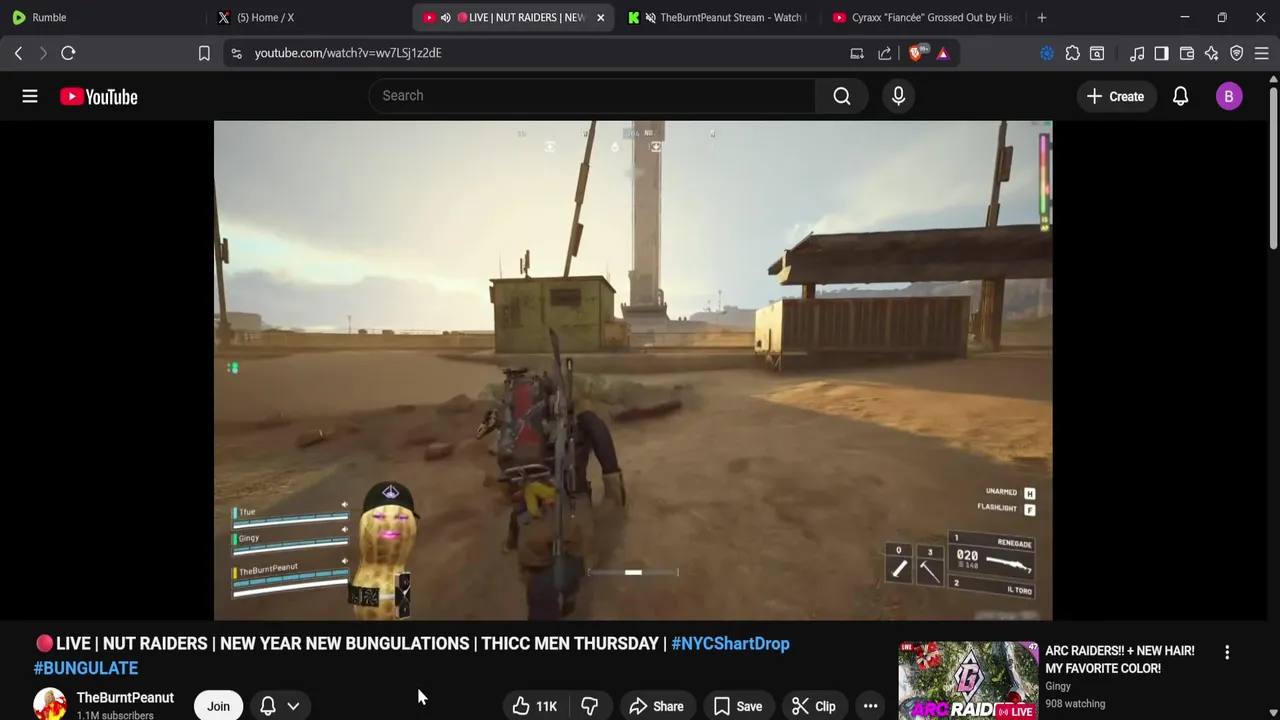This screenshot has height=720, width=1280.
Task: Expand the subscription notification dropdown arrow
Action: pos(293,706)
